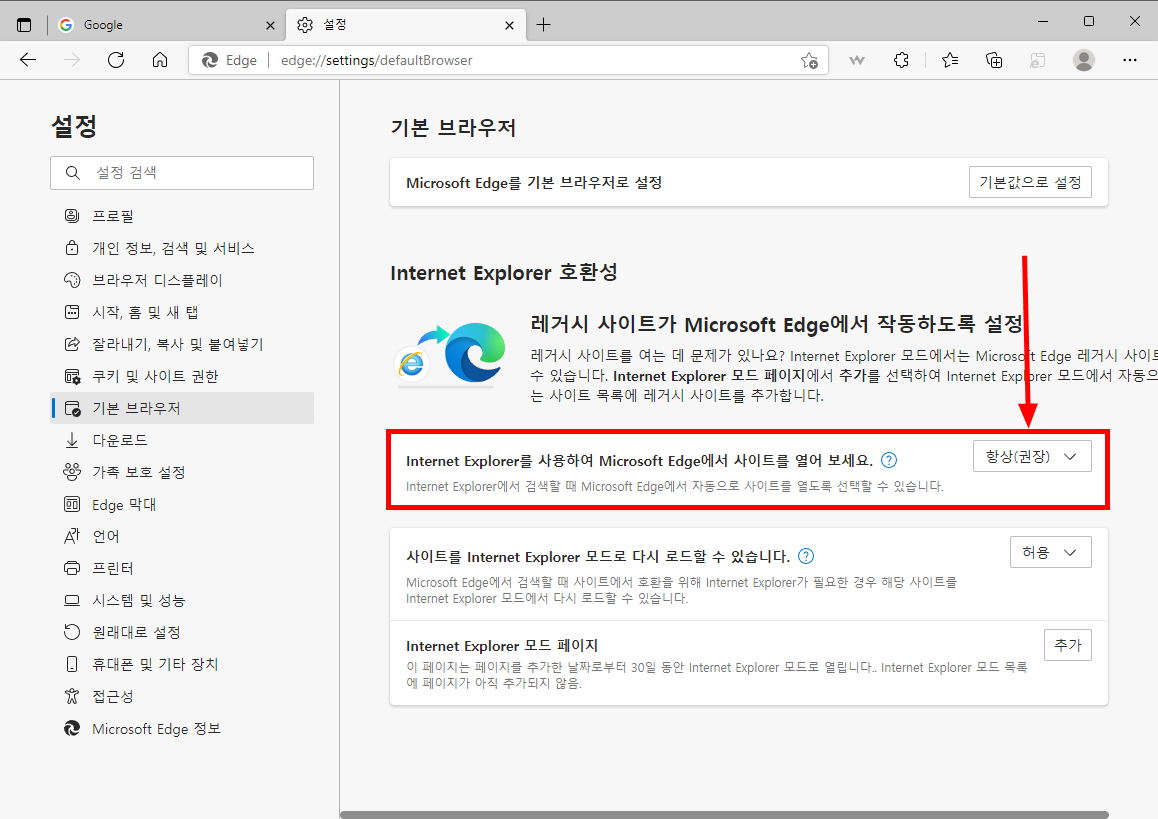Click the horizontal scrollbar at bottom
Screen dimensions: 1158x819
724,815
